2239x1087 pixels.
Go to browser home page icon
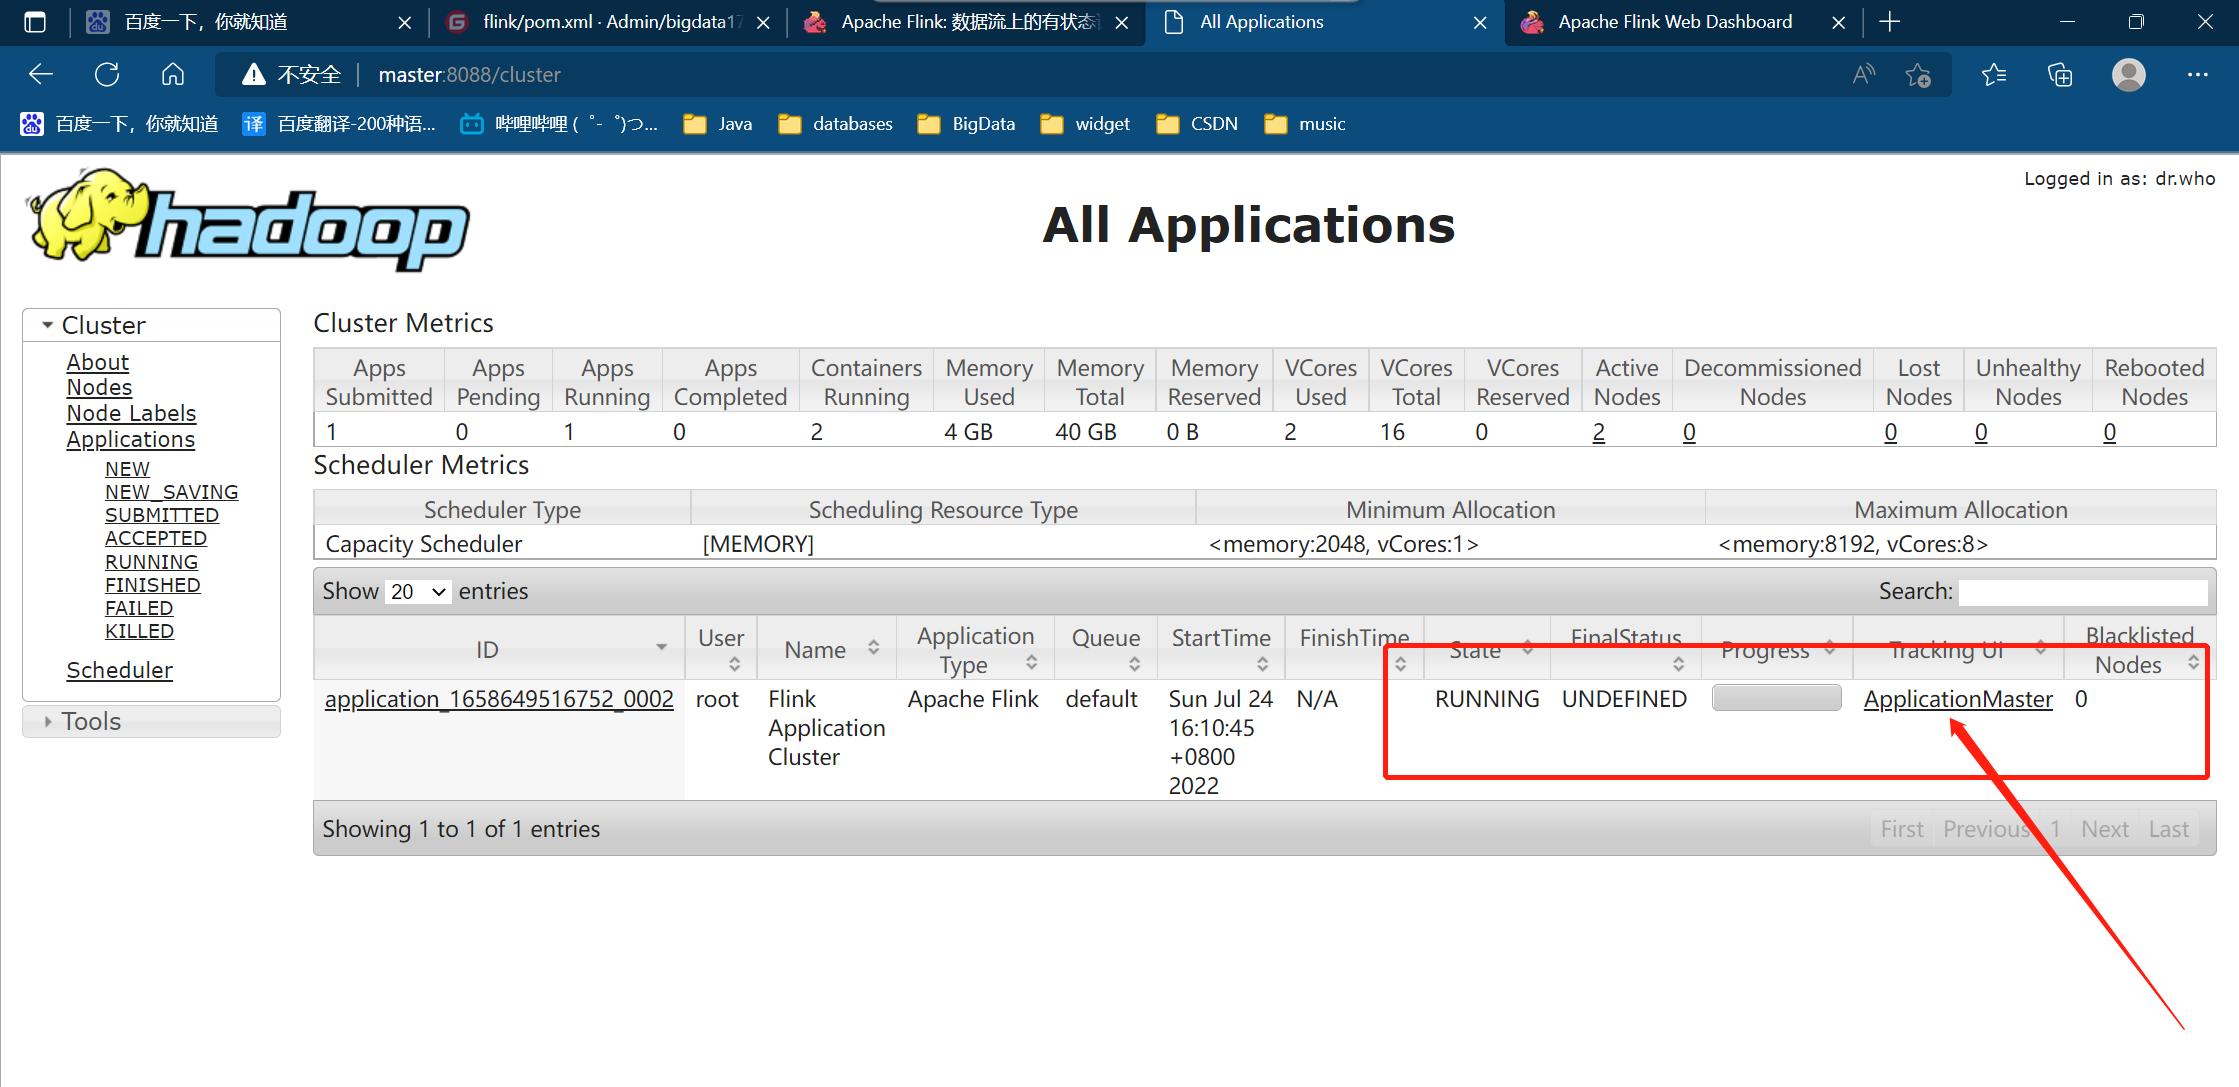173,75
